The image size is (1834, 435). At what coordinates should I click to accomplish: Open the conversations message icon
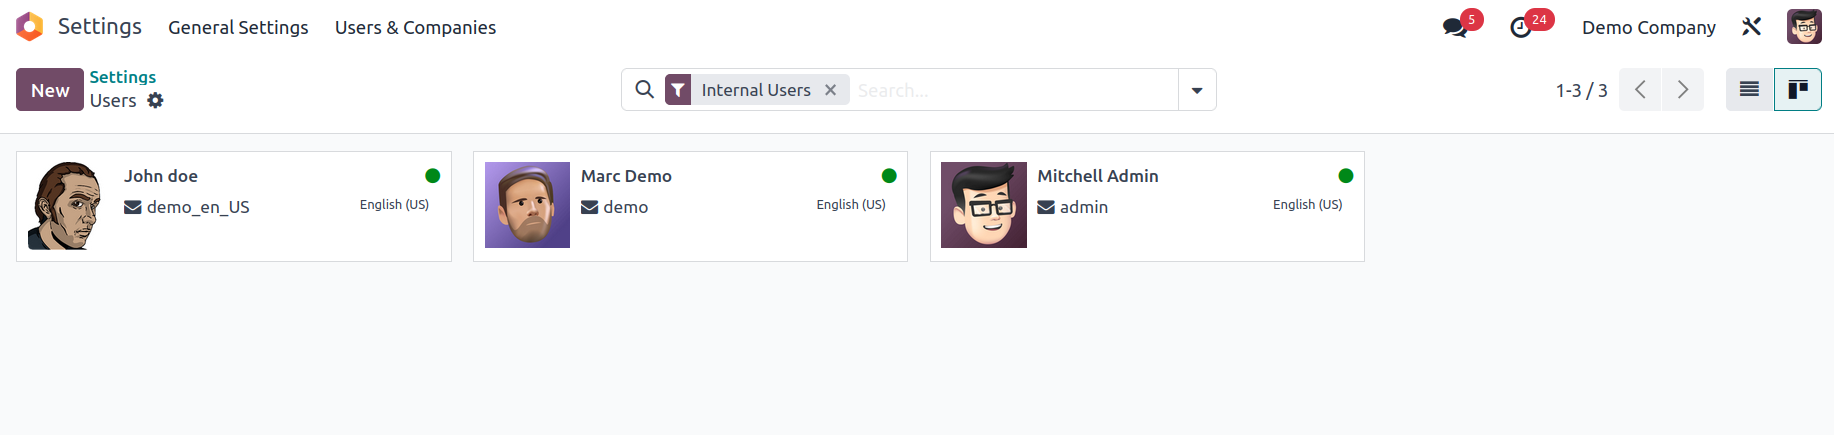pyautogui.click(x=1455, y=28)
